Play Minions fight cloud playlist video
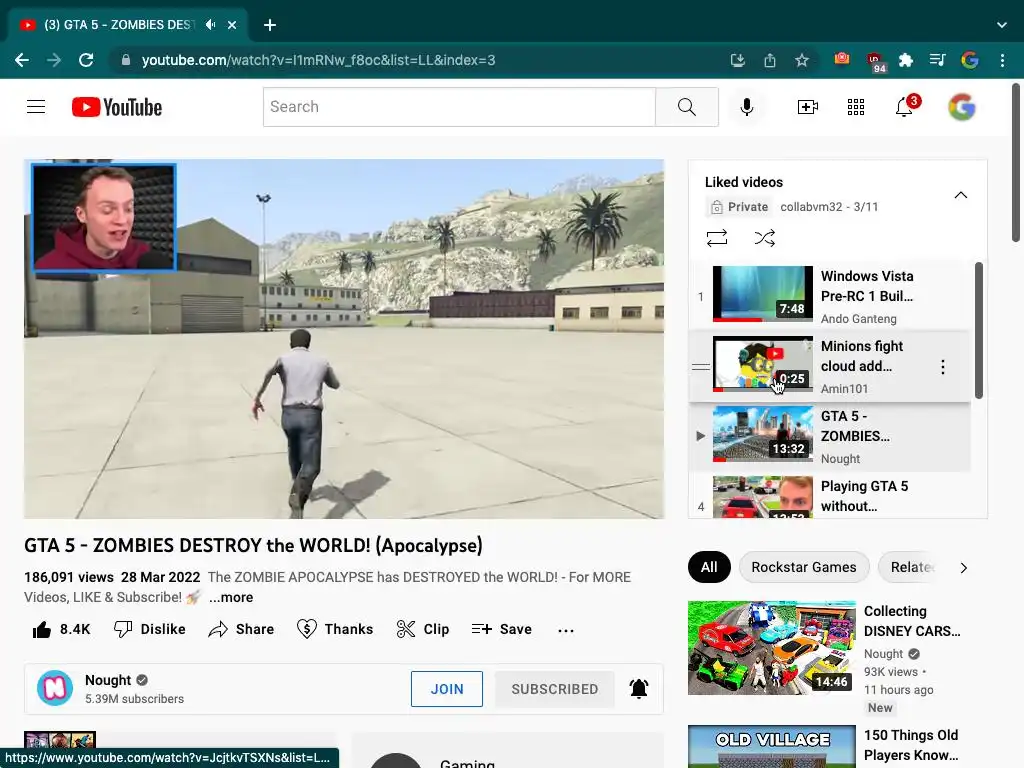 pyautogui.click(x=829, y=366)
